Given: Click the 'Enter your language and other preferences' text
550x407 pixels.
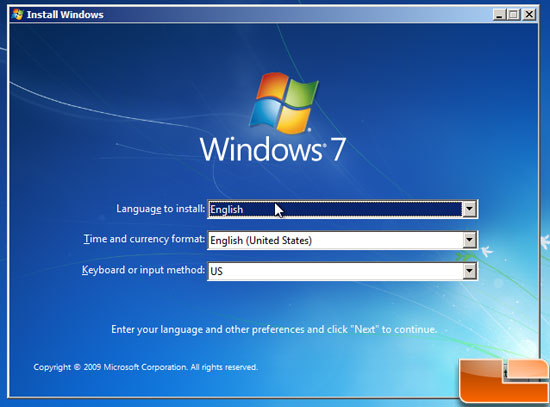Looking at the screenshot, I should [x=274, y=329].
